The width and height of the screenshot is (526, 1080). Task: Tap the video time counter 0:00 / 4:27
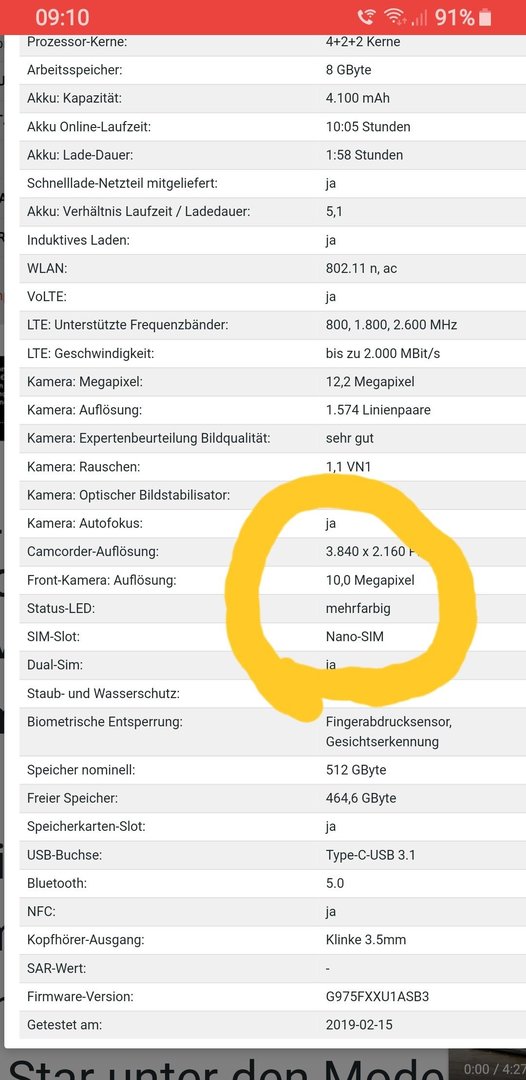point(494,1069)
